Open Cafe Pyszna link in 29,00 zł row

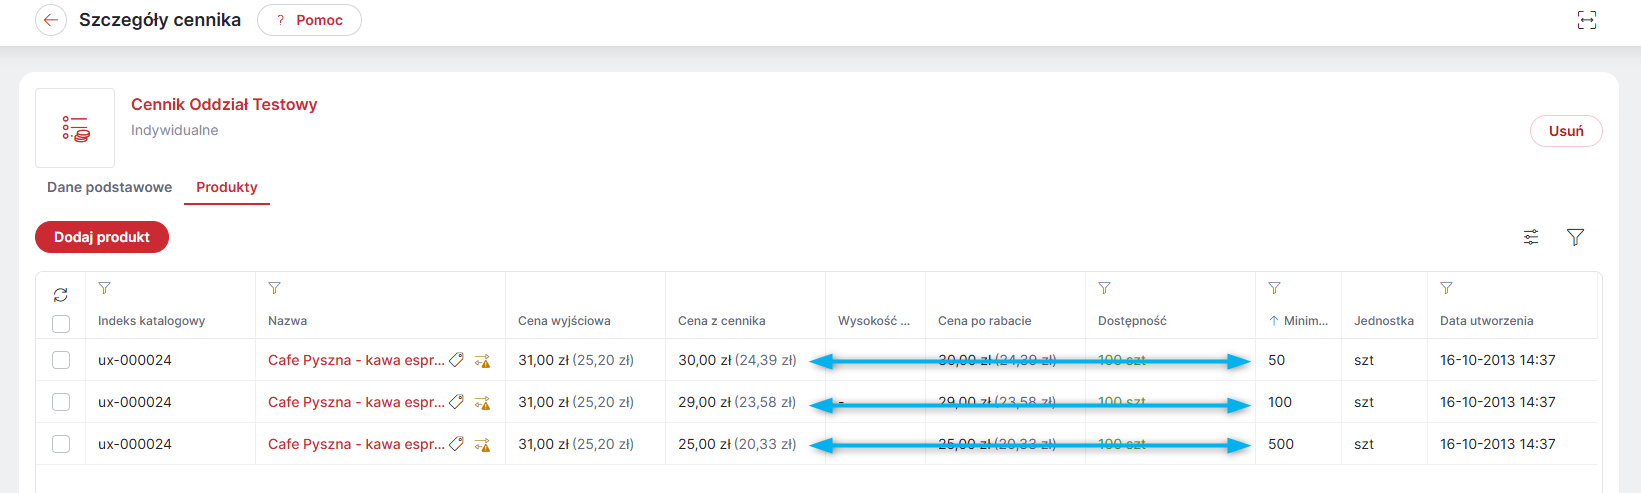[x=356, y=402]
